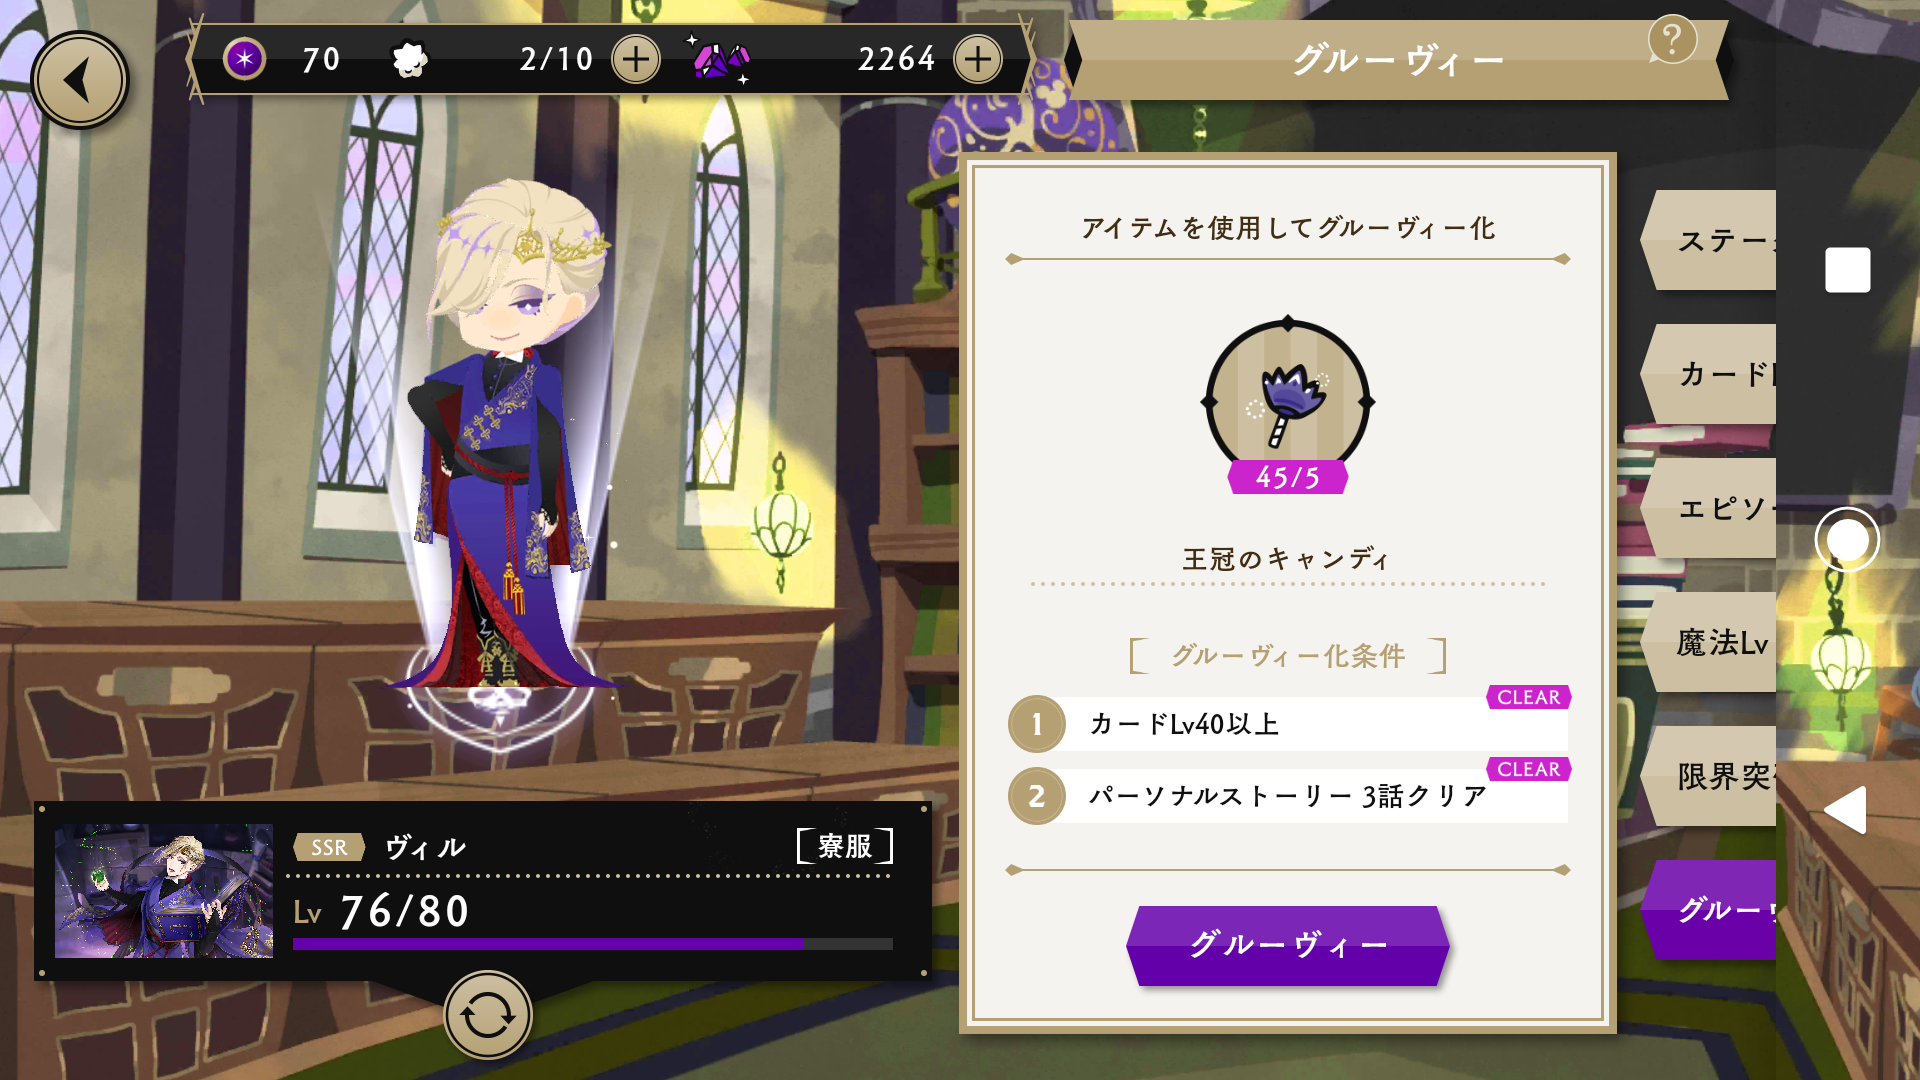The image size is (1920, 1080).
Task: Tap the purple star coin icon
Action: (x=244, y=59)
